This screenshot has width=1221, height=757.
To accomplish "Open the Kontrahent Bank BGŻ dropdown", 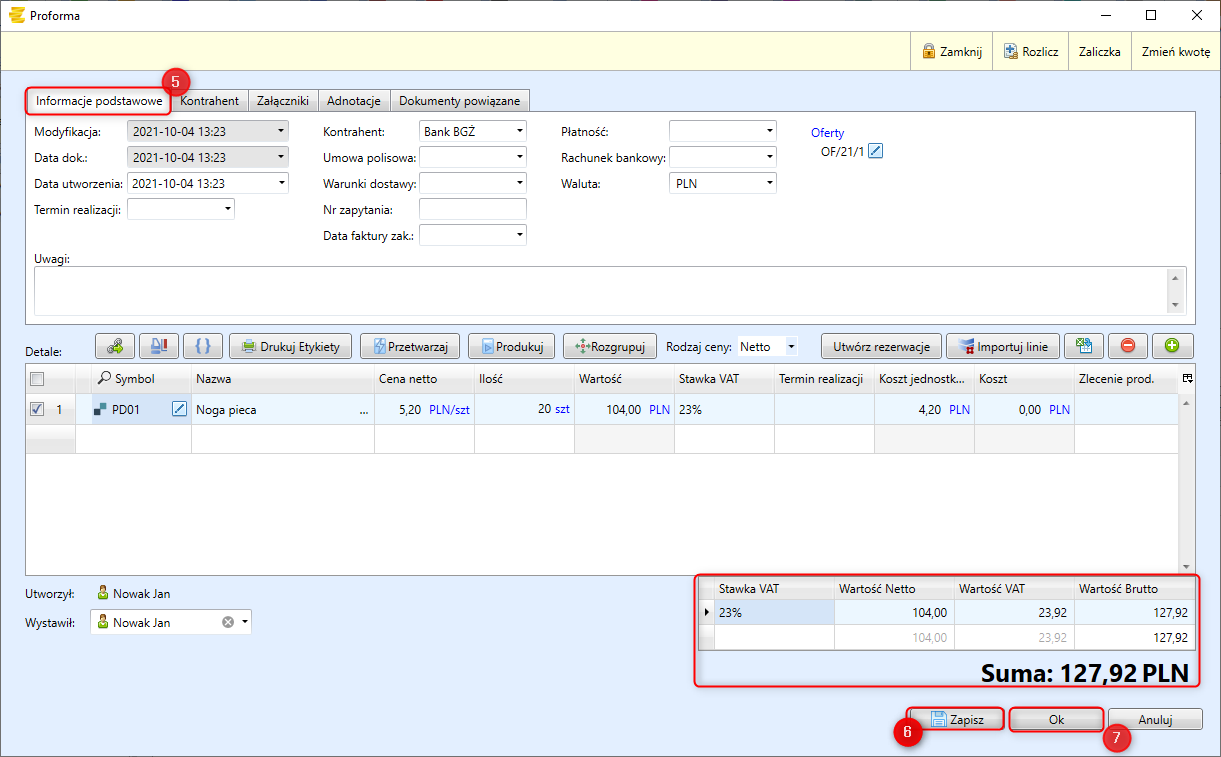I will coord(519,131).
